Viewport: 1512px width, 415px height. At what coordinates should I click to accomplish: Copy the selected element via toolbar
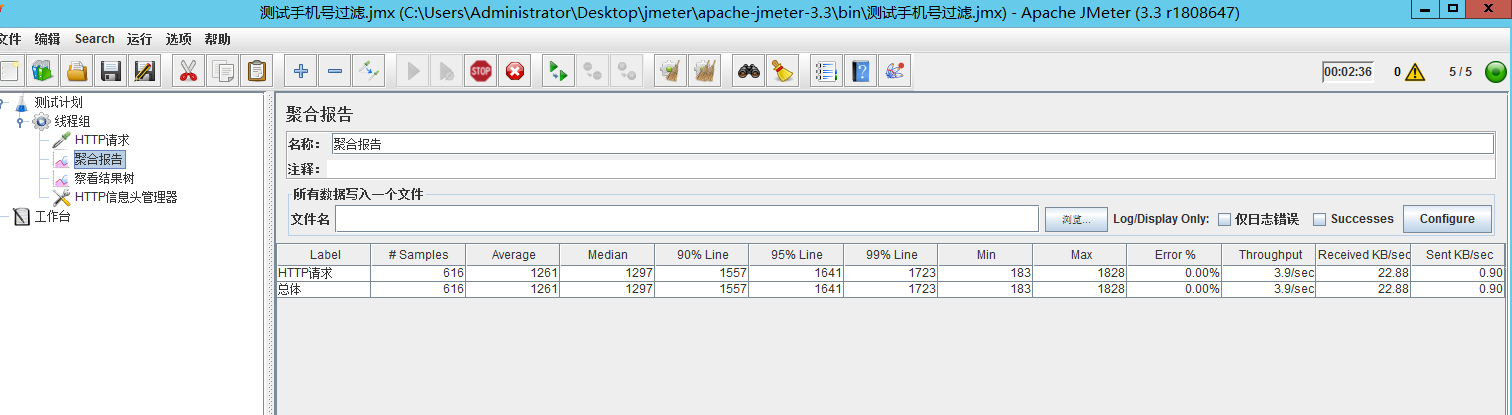222,71
